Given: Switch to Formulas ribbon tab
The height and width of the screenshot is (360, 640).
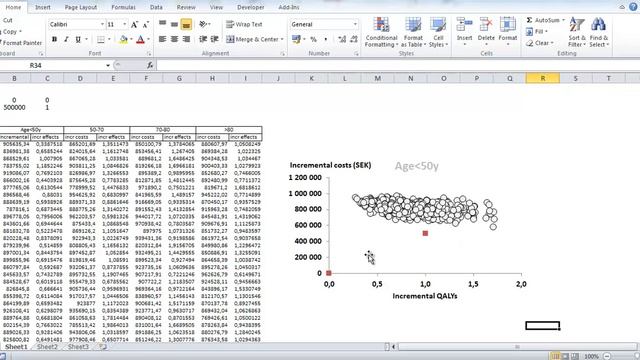Looking at the screenshot, I should point(123,7).
